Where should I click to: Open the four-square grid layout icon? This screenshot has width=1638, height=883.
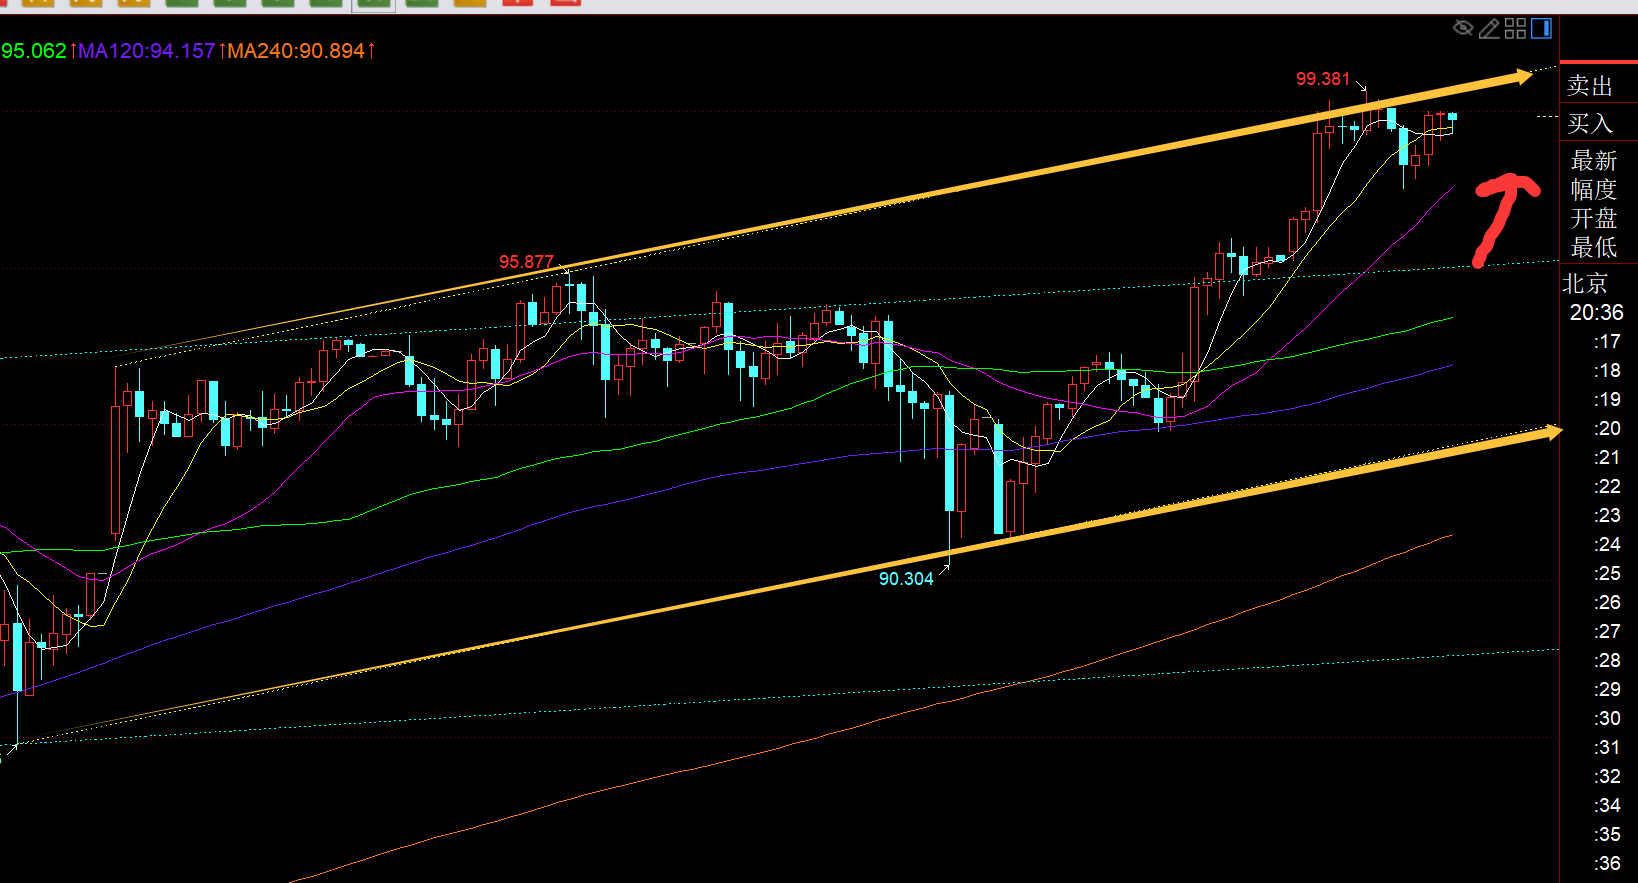tap(1515, 28)
